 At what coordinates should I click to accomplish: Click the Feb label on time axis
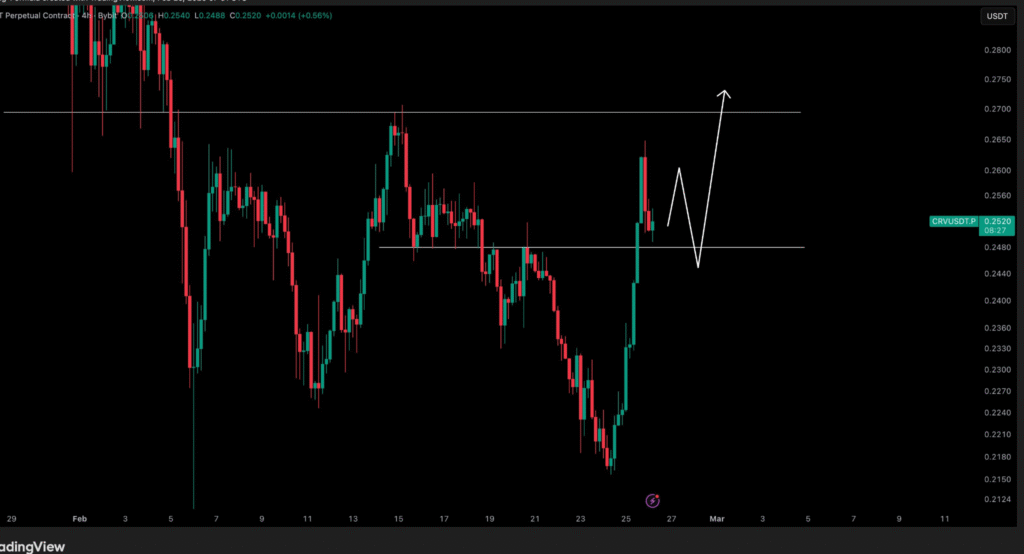pyautogui.click(x=79, y=520)
